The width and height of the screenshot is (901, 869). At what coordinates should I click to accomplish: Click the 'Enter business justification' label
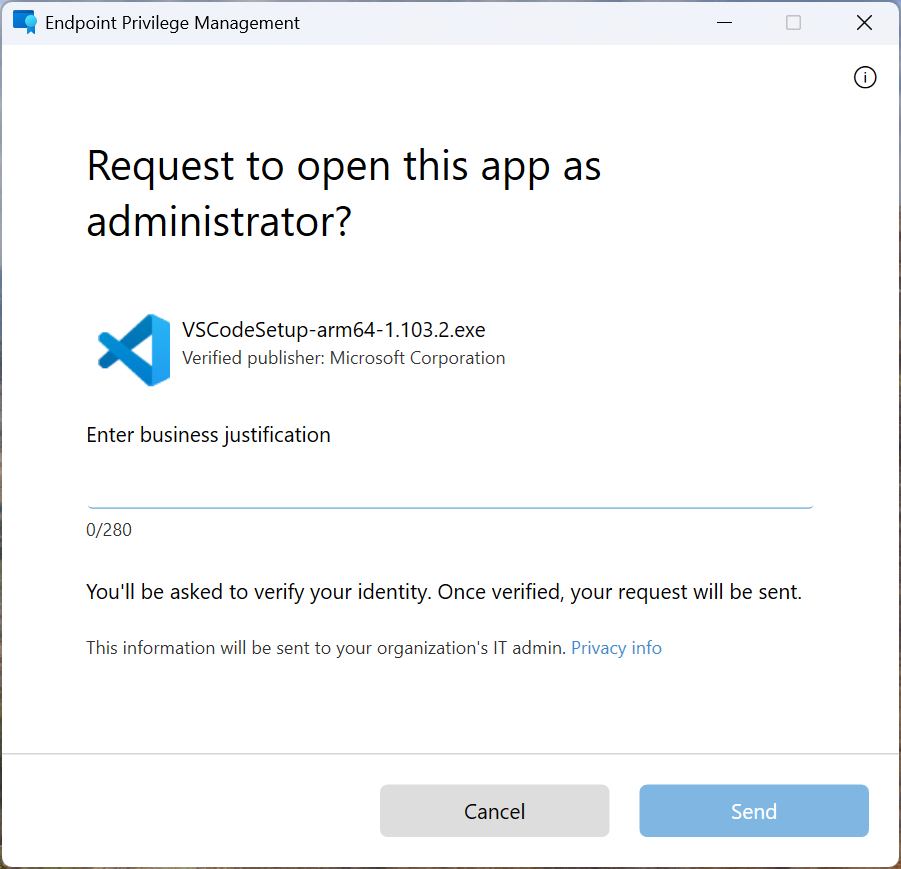(208, 435)
